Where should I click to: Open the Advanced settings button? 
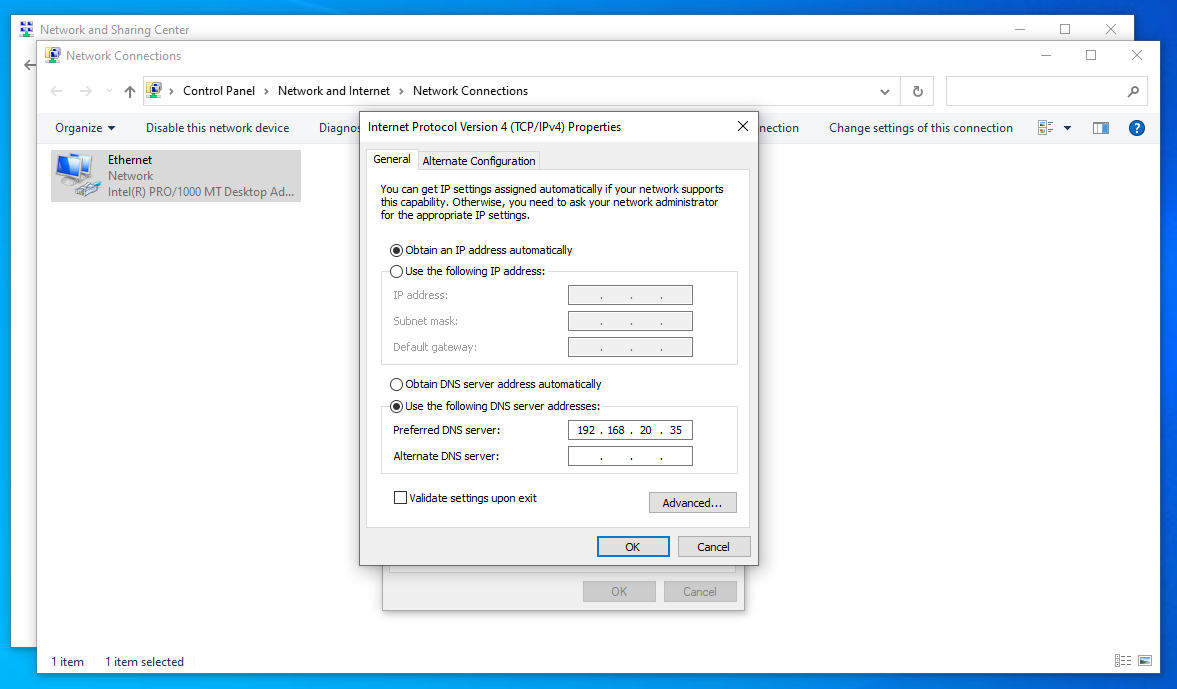click(x=692, y=503)
